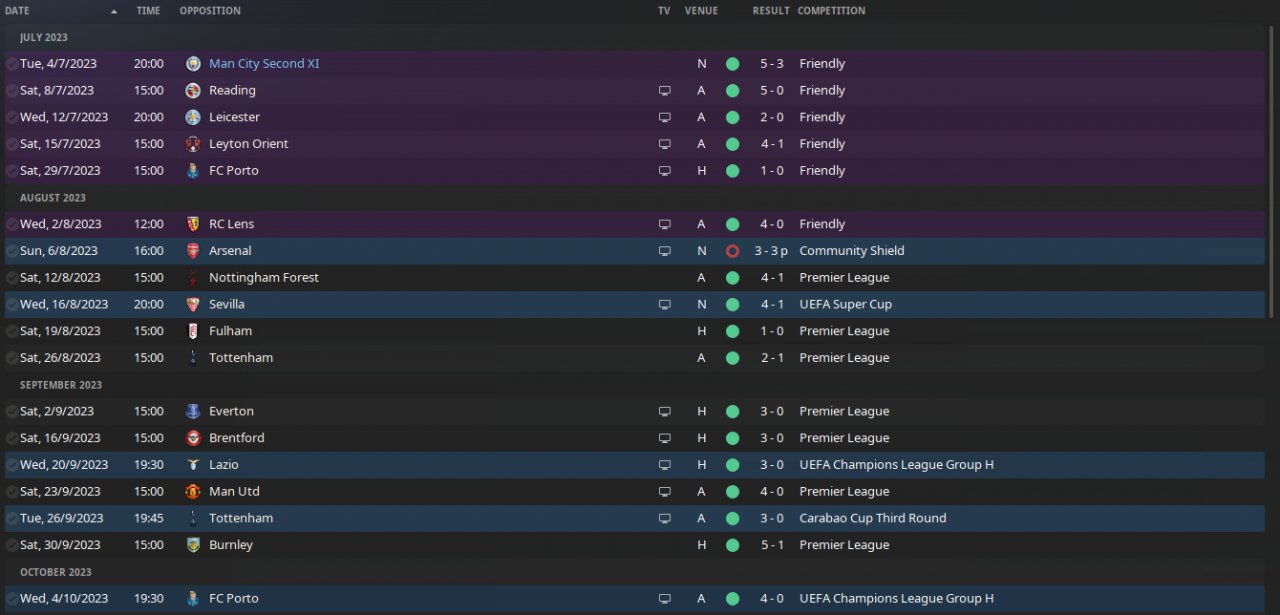Image resolution: width=1280 pixels, height=615 pixels.
Task: Click the red result circle for Arsenal match
Action: (x=732, y=251)
